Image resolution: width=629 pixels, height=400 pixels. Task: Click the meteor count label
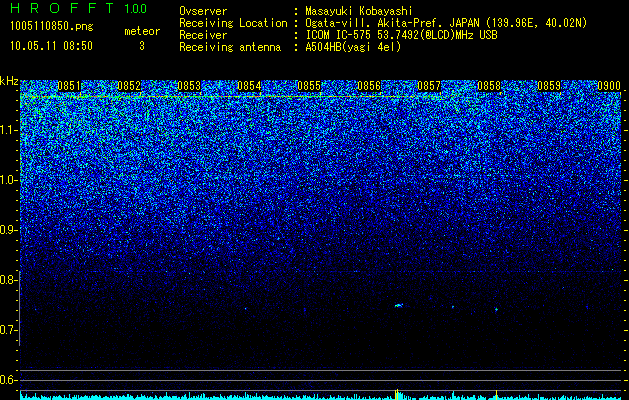142,31
